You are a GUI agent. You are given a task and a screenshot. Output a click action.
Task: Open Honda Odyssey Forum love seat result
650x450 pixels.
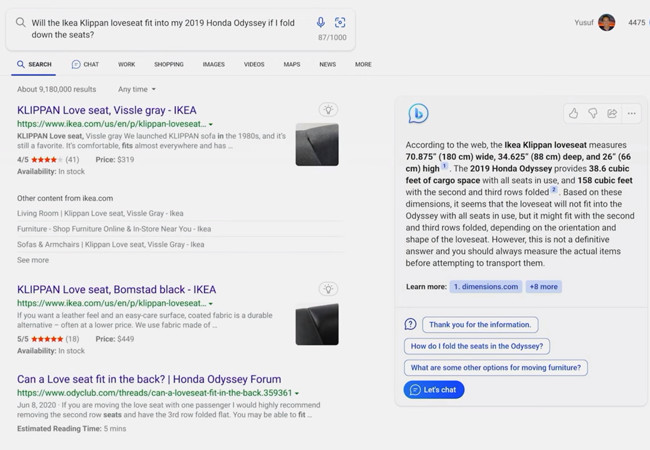click(x=149, y=379)
